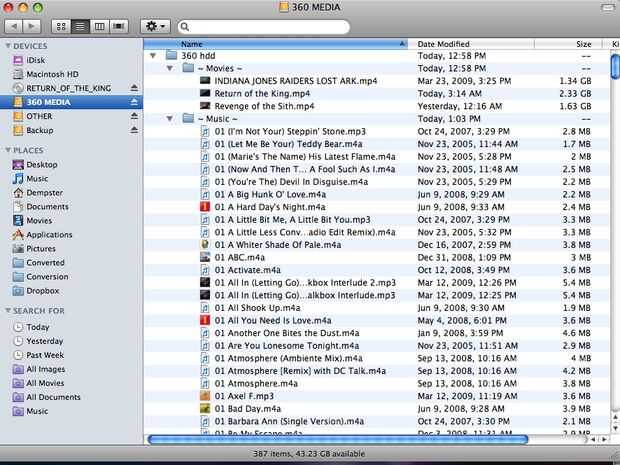
Task: Open the Action gear menu
Action: (155, 26)
